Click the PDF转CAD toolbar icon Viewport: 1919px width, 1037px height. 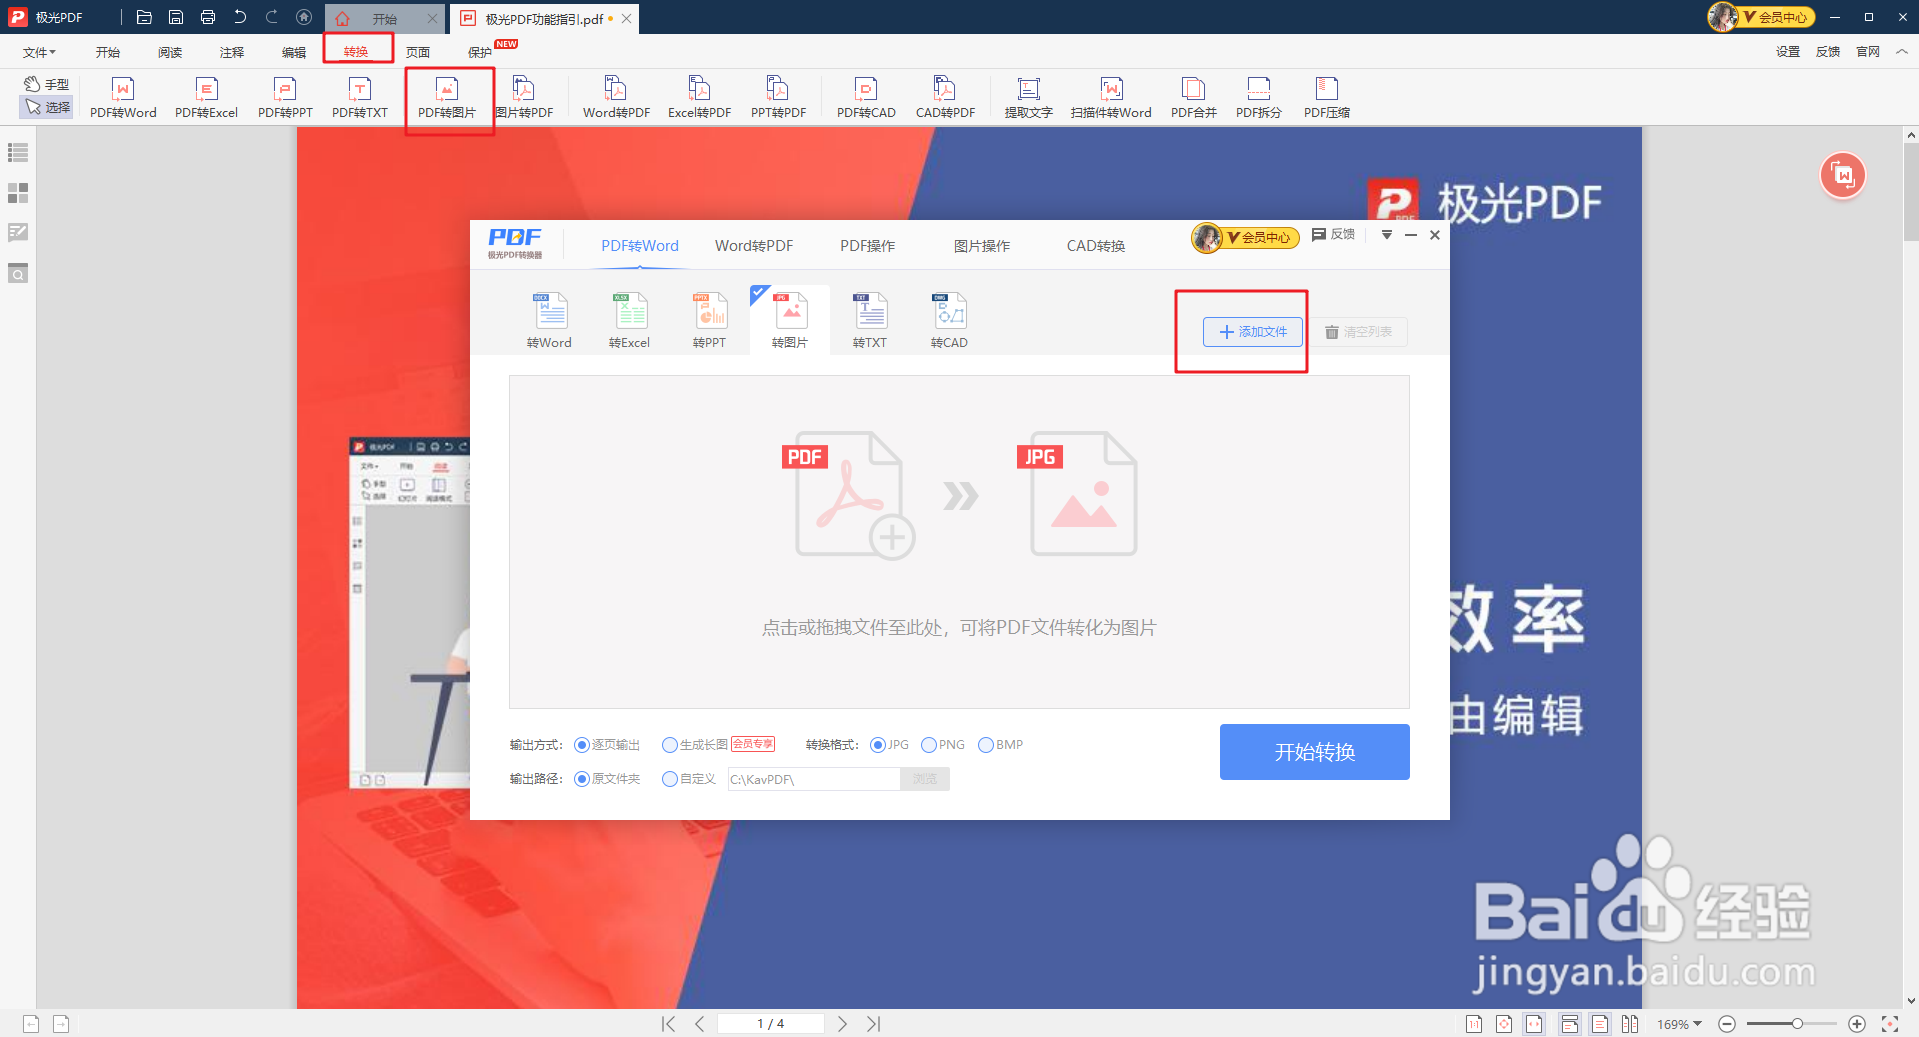pyautogui.click(x=866, y=98)
